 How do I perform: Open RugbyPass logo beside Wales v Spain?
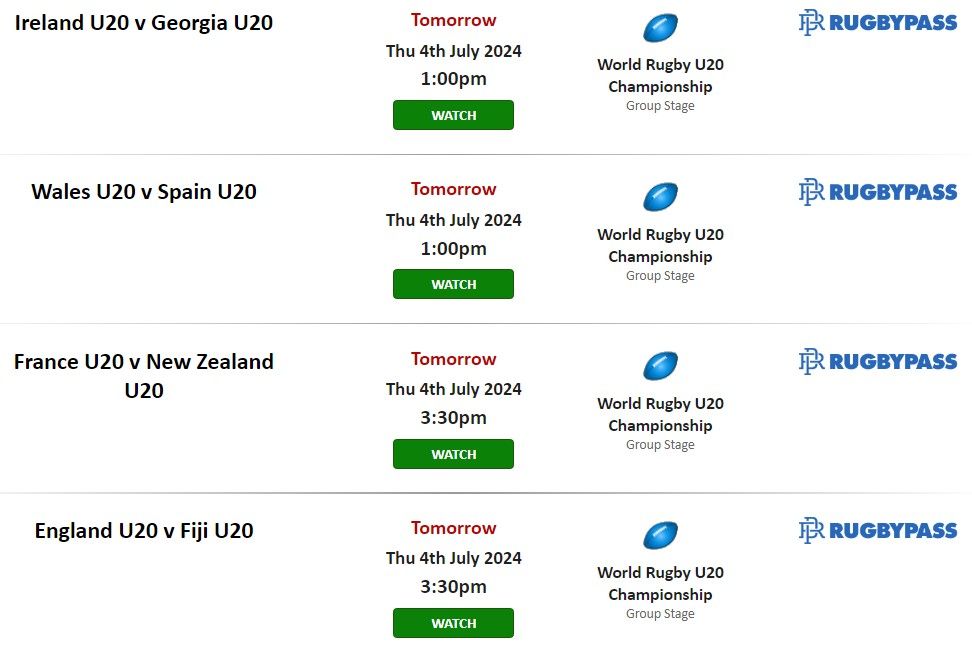point(878,192)
